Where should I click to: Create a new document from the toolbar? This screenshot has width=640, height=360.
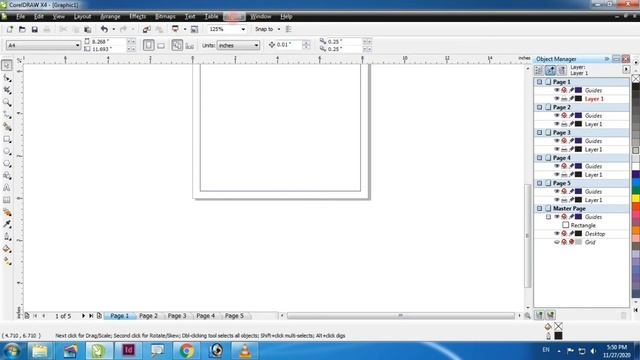pyautogui.click(x=10, y=29)
